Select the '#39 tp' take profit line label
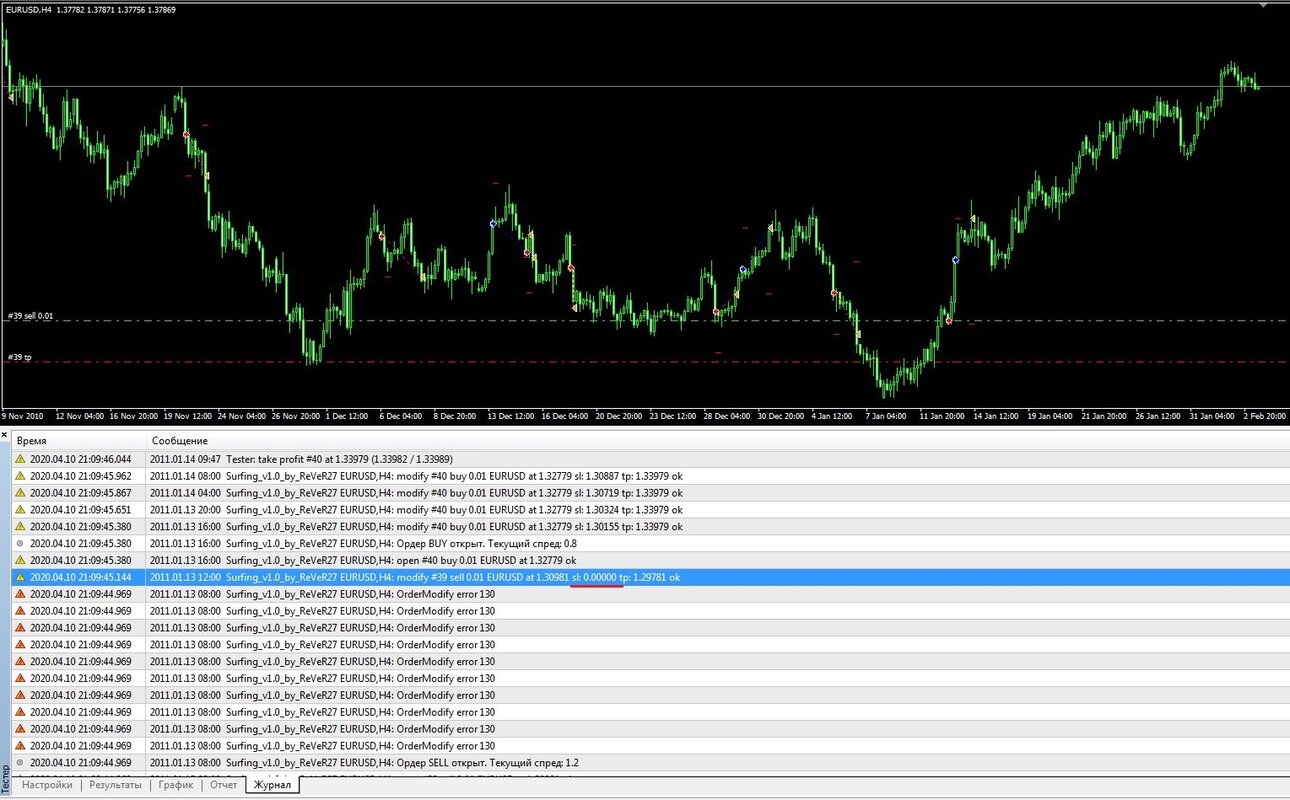 click(x=20, y=357)
